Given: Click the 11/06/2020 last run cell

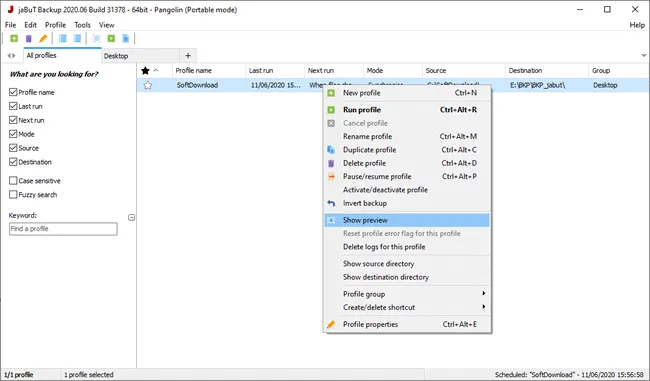Looking at the screenshot, I should coord(276,85).
